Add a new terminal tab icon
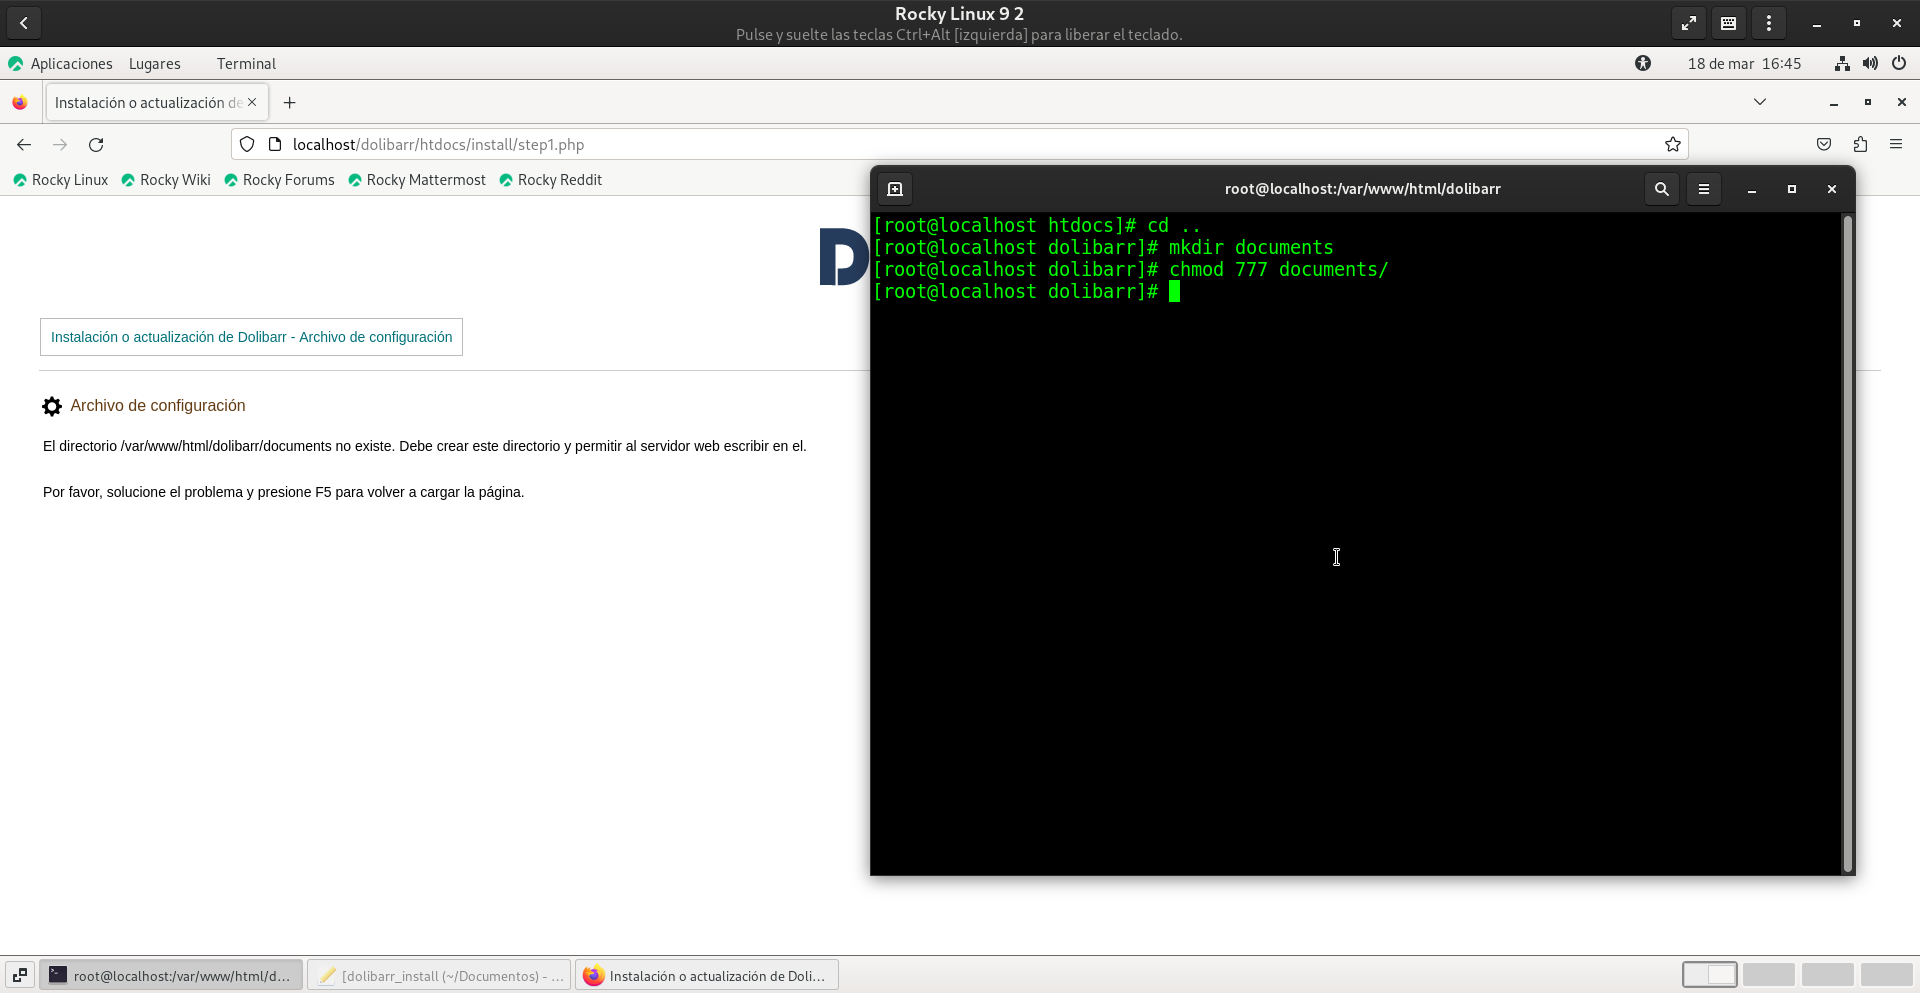 (x=895, y=189)
